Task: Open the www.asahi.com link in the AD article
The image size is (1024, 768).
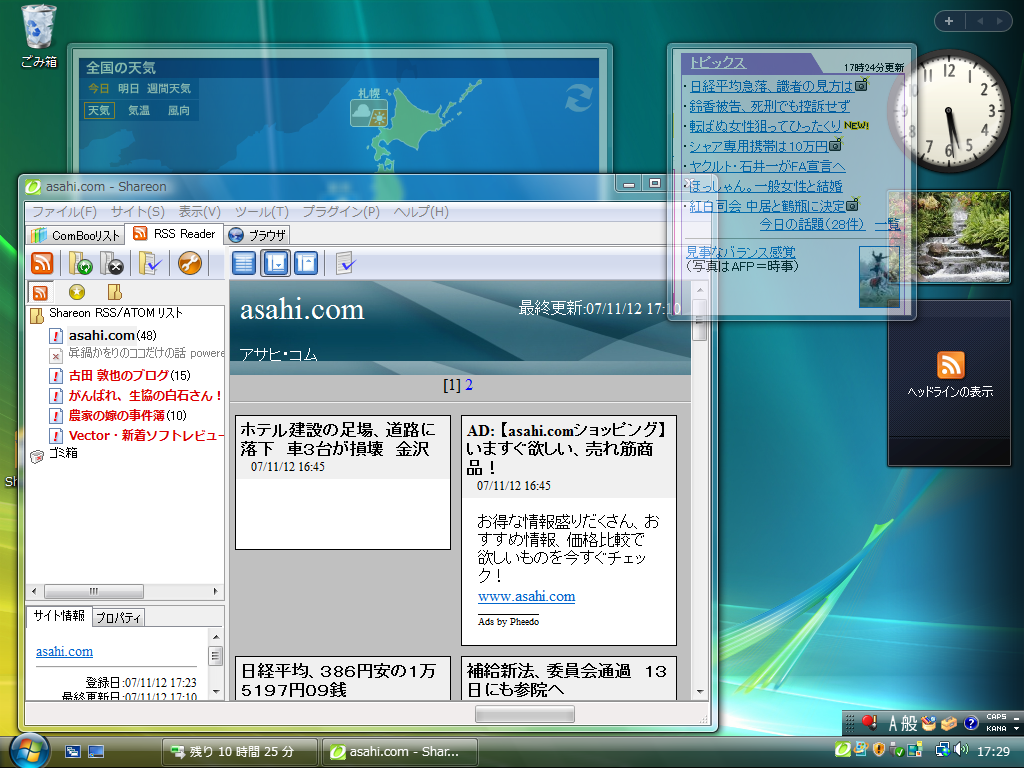Action: click(x=526, y=596)
